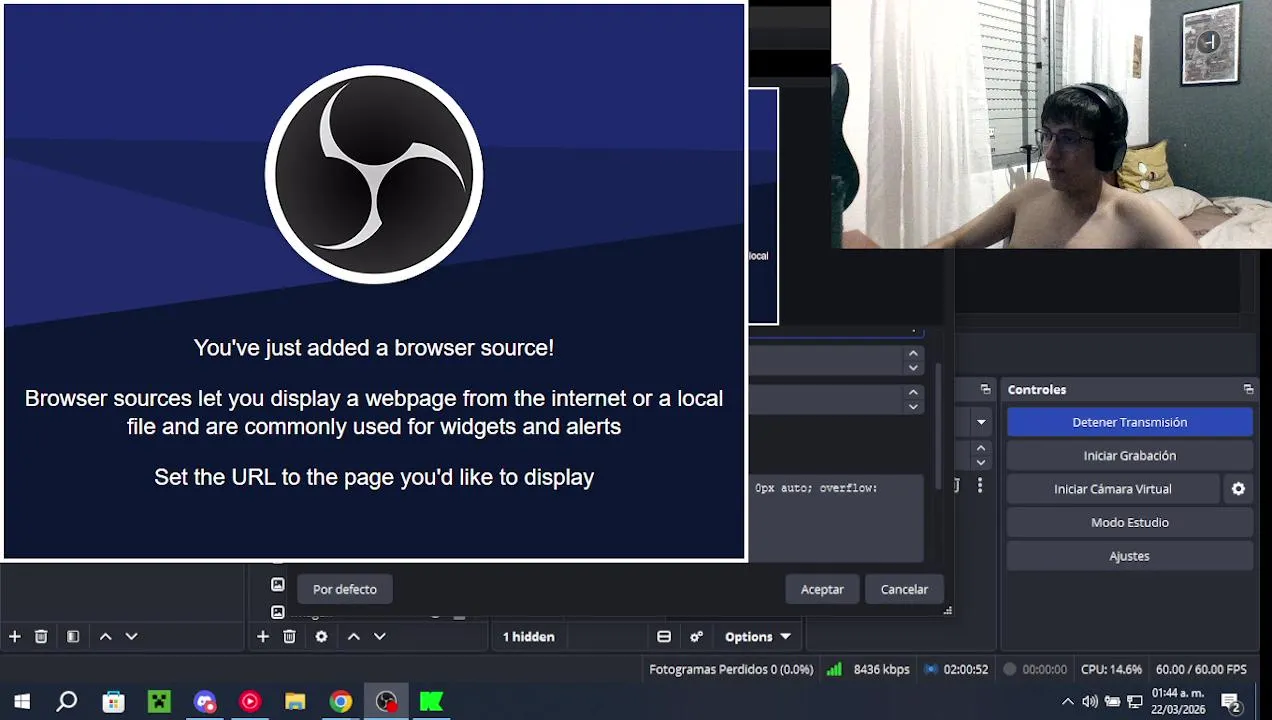Open source properties gear icon
The image size is (1272, 720).
click(321, 636)
